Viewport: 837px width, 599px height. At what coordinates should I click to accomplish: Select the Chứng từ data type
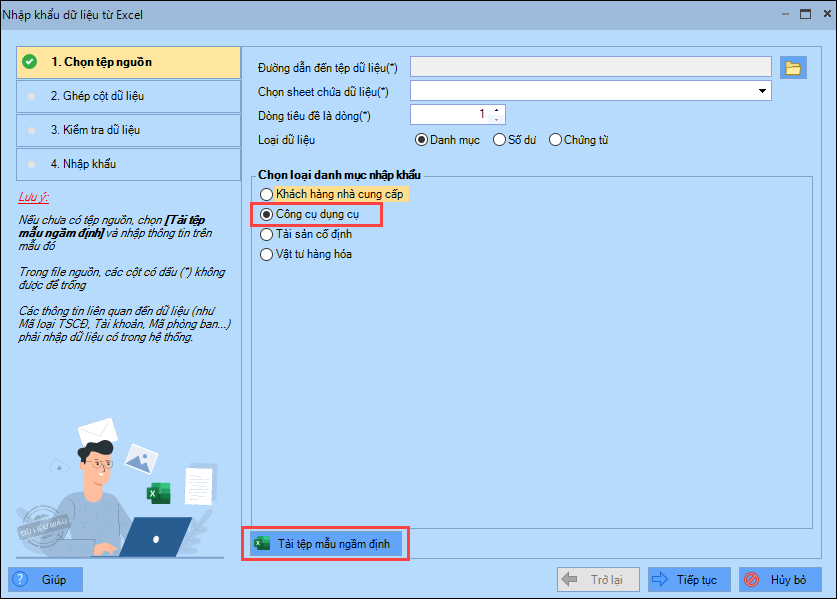click(579, 140)
